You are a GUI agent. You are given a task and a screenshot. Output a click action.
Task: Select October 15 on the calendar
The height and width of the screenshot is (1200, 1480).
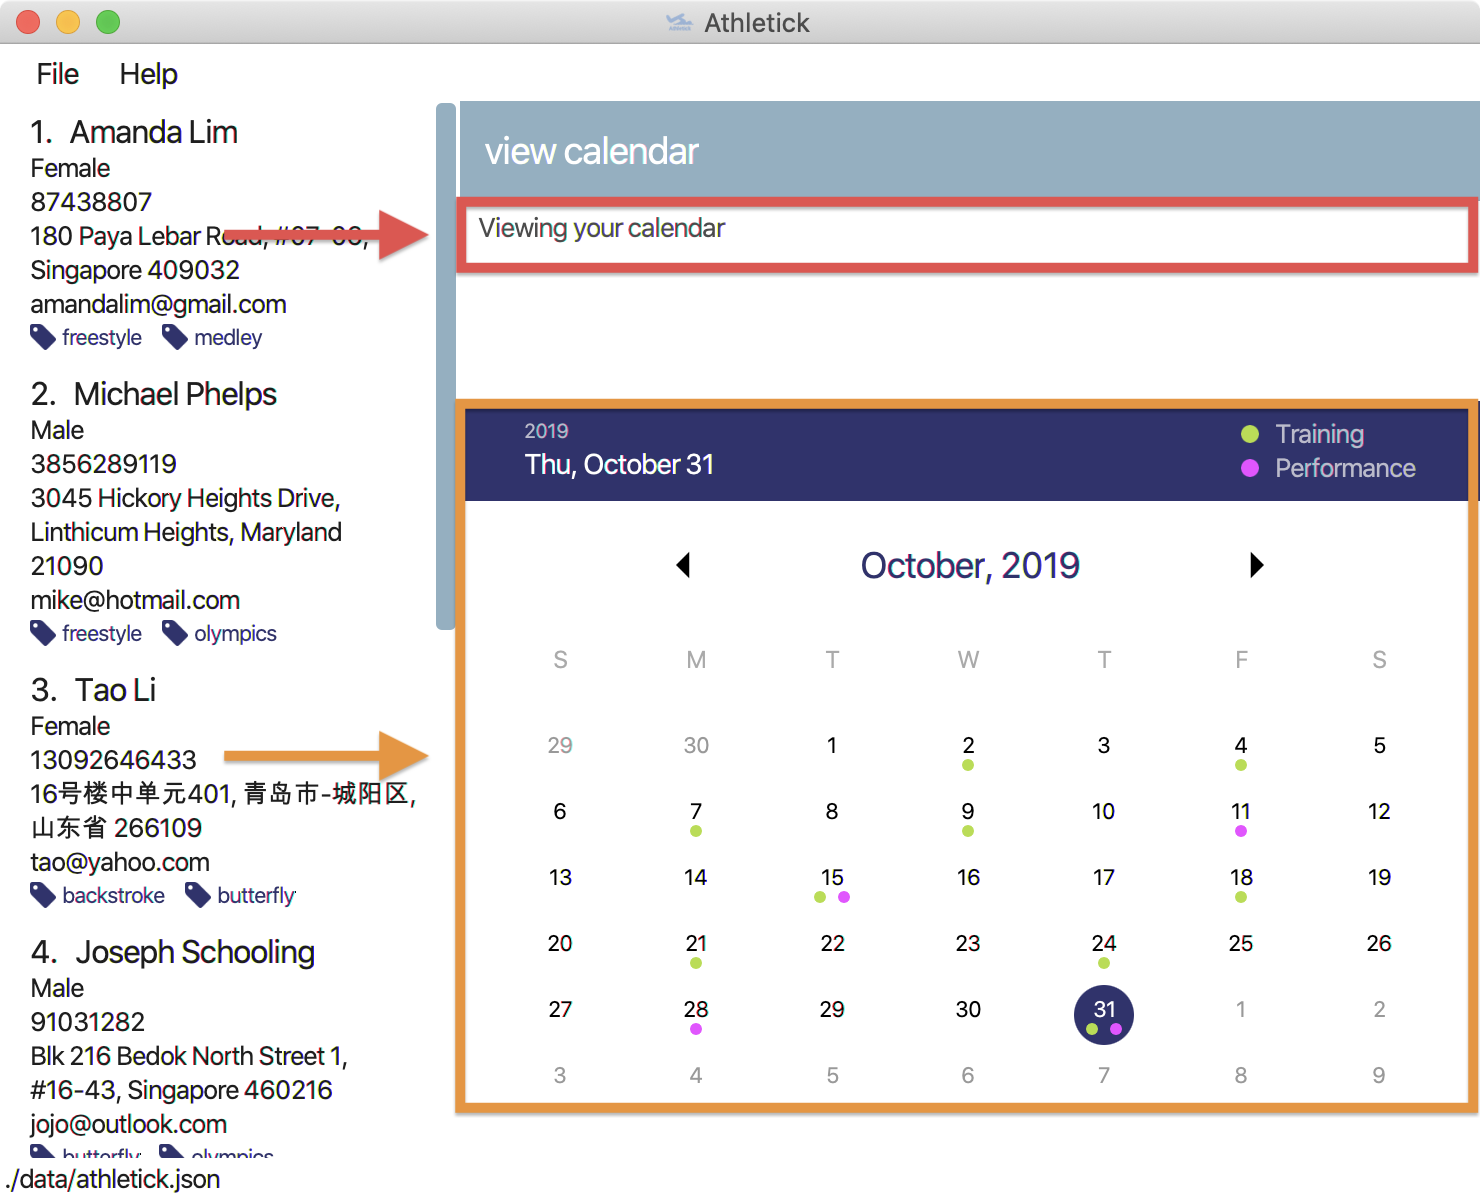click(832, 878)
